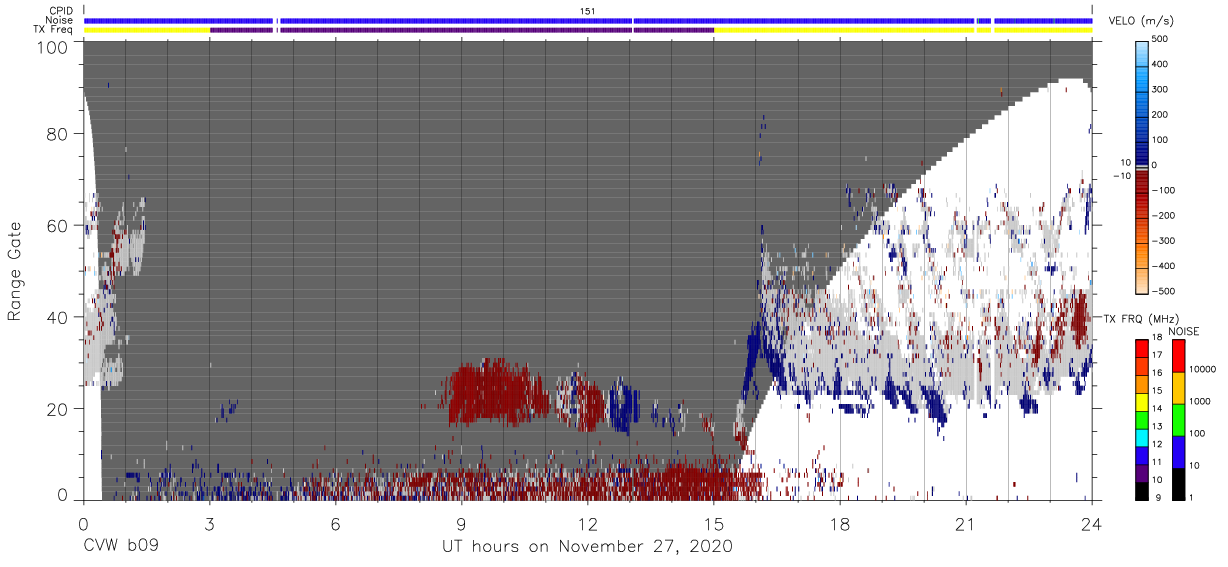Click the orange segment of NOISE colorbar
This screenshot has height=567, width=1228.
[1178, 387]
